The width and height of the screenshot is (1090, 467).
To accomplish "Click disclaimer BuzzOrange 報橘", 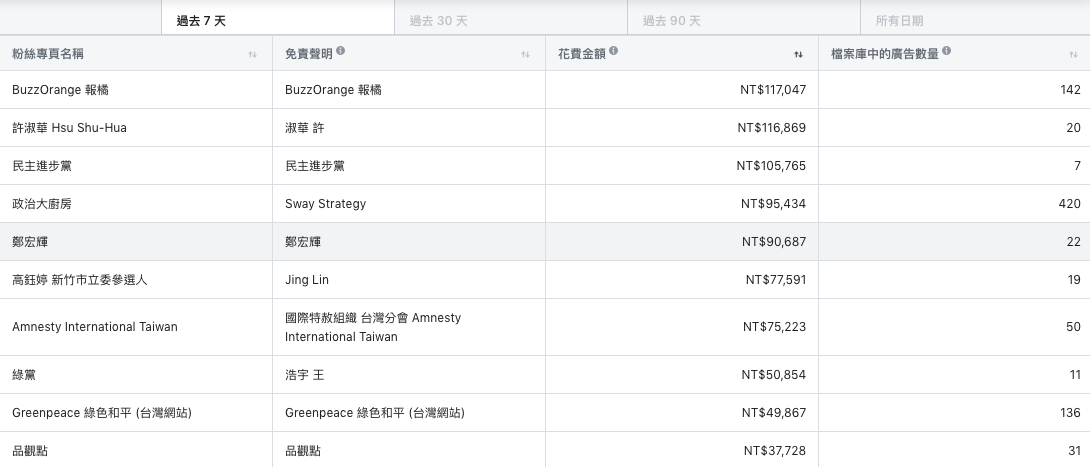I will [x=333, y=90].
